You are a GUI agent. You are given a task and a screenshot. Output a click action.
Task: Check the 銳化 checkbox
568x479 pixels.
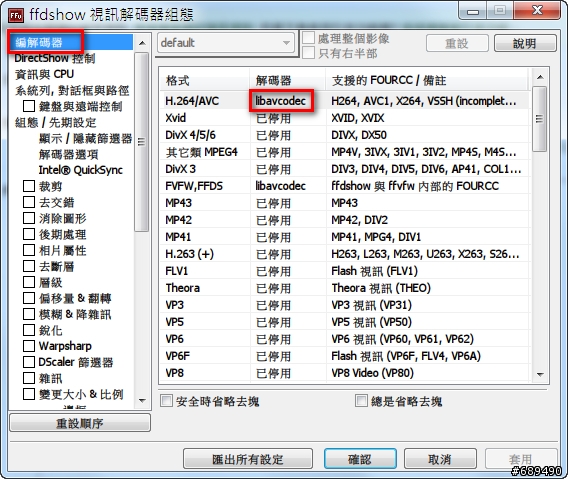[29, 330]
